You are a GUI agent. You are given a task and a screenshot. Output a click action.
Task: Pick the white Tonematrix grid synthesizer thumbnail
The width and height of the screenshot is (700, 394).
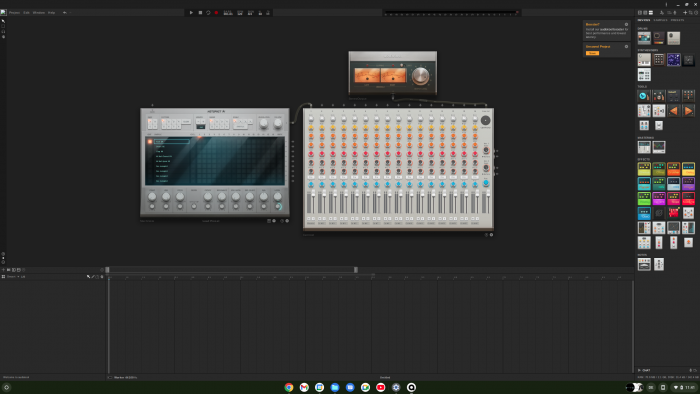644,75
